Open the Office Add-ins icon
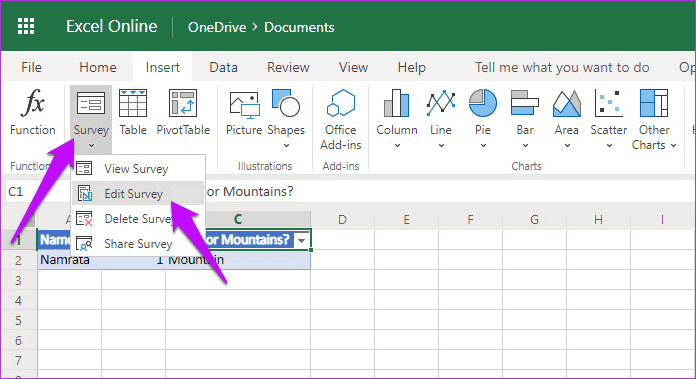This screenshot has height=379, width=696. point(340,103)
